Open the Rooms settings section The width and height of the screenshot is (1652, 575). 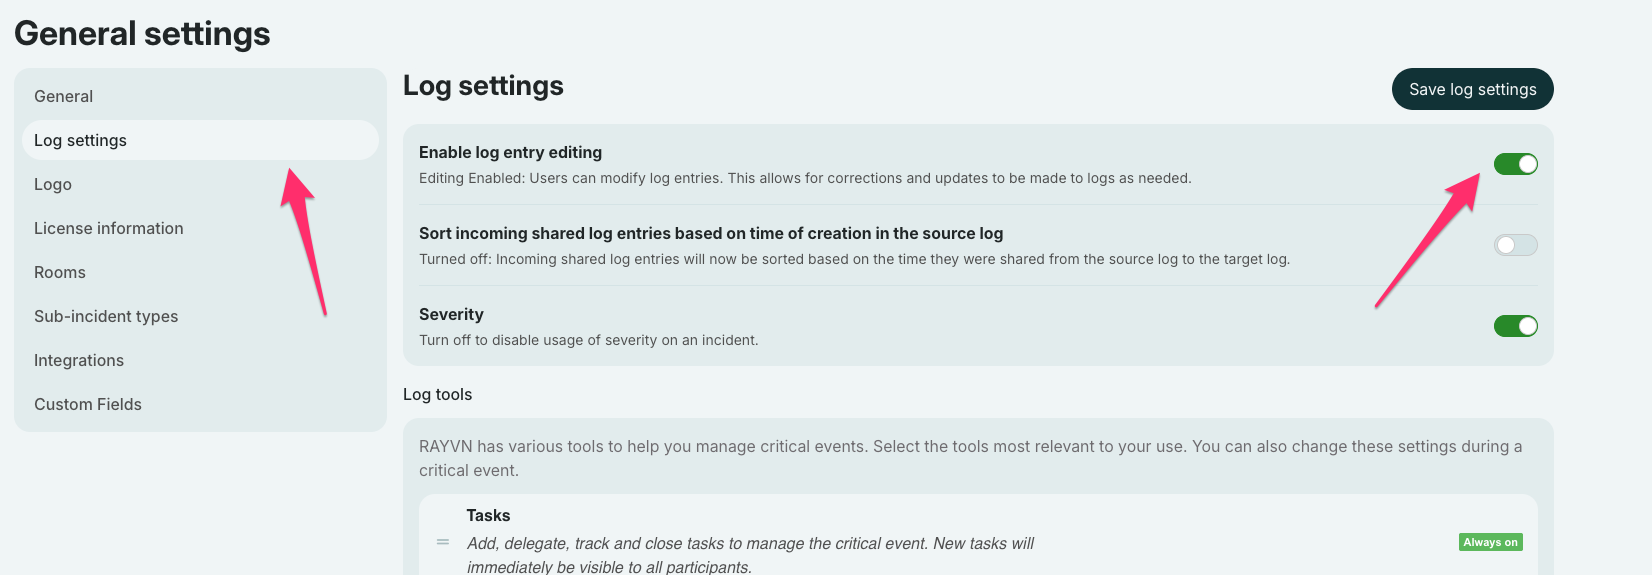coord(60,272)
